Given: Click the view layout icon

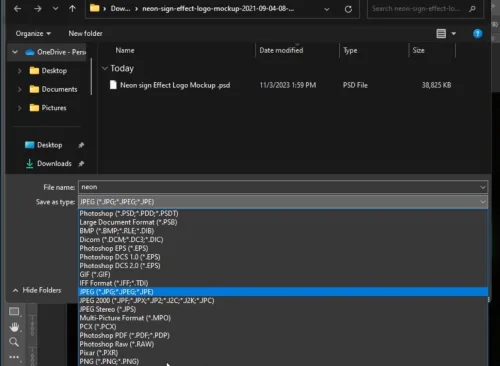Looking at the screenshot, I should tap(441, 34).
